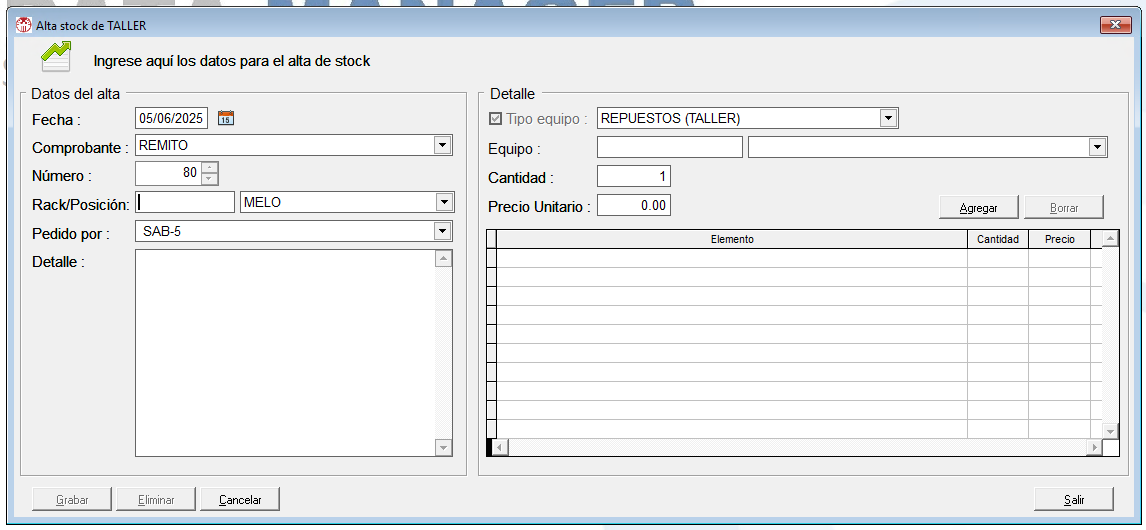Click the title bar application icon
Image resolution: width=1146 pixels, height=530 pixels.
(x=23, y=25)
